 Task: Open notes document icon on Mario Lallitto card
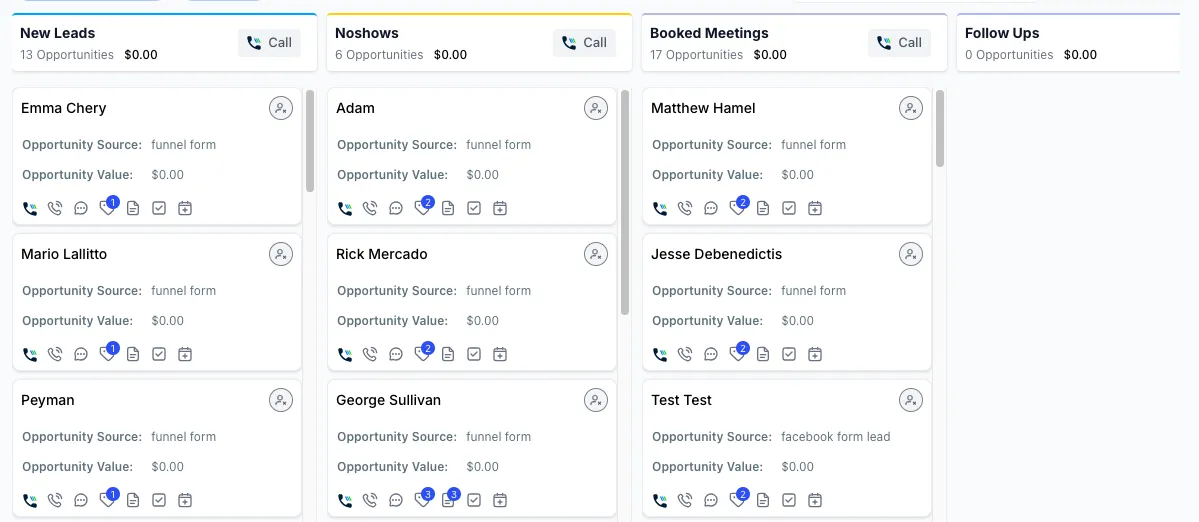click(133, 354)
